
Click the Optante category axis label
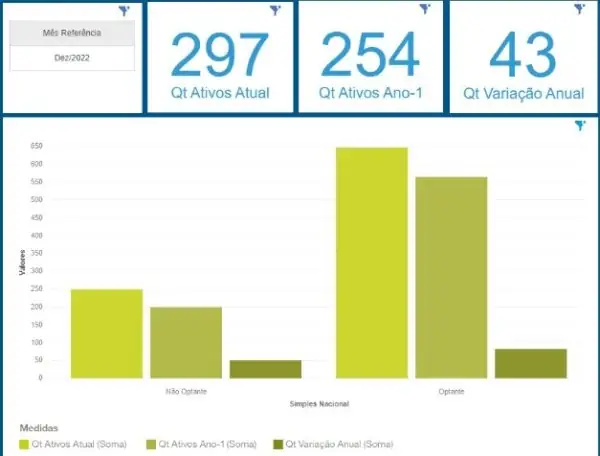pos(451,391)
